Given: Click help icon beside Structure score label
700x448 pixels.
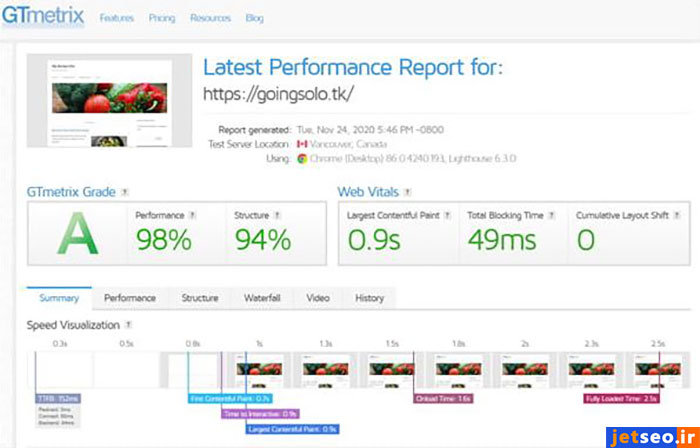Looking at the screenshot, I should tap(277, 215).
